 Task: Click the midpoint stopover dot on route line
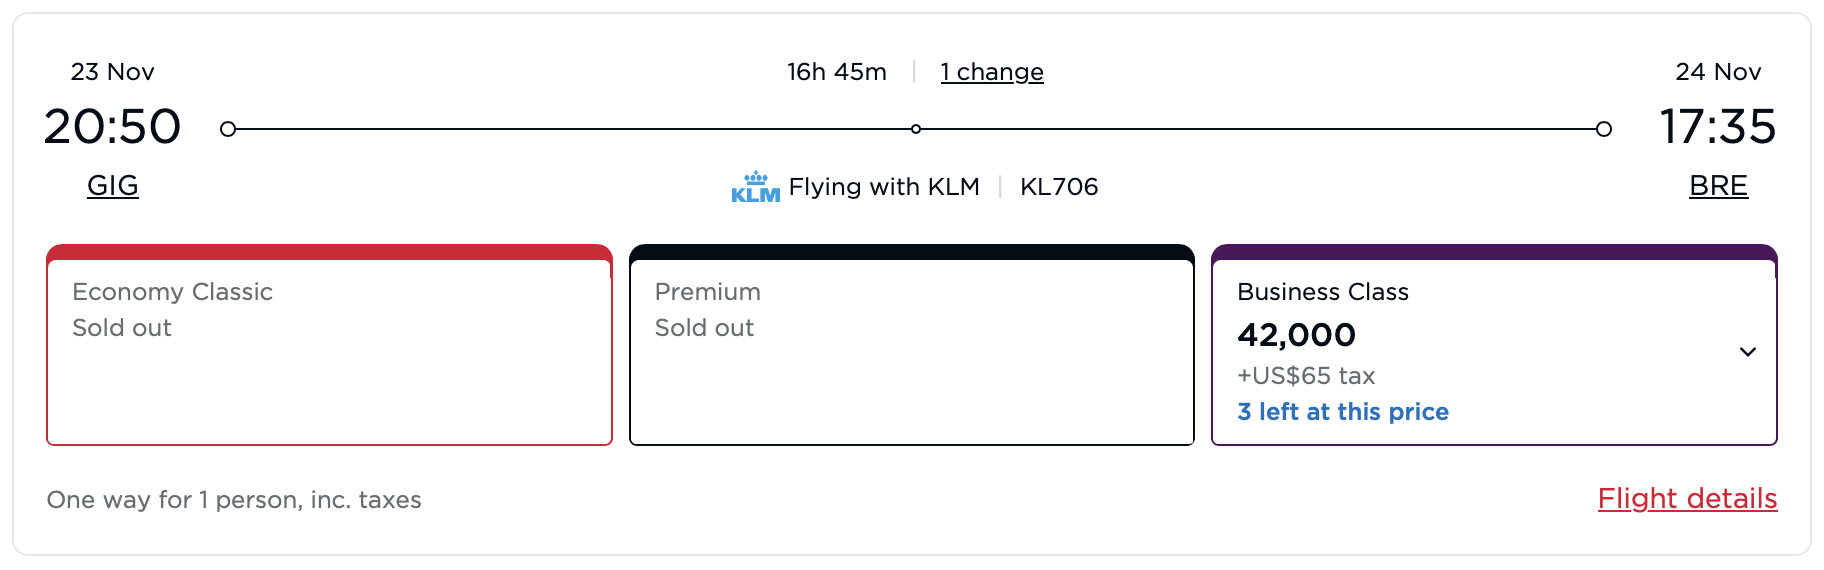(x=915, y=129)
